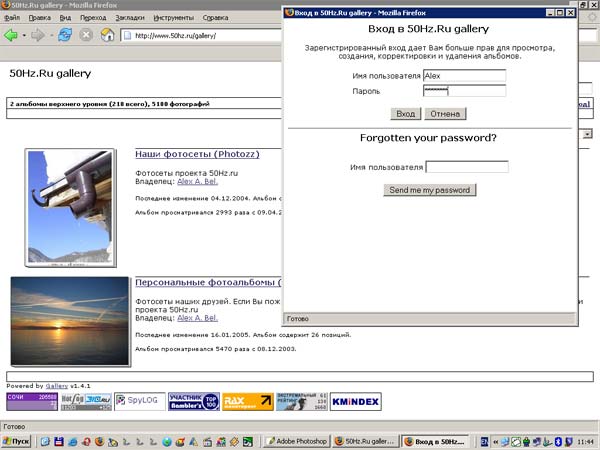Click the Вход login button
Viewport: 600px width, 450px height.
406,114
